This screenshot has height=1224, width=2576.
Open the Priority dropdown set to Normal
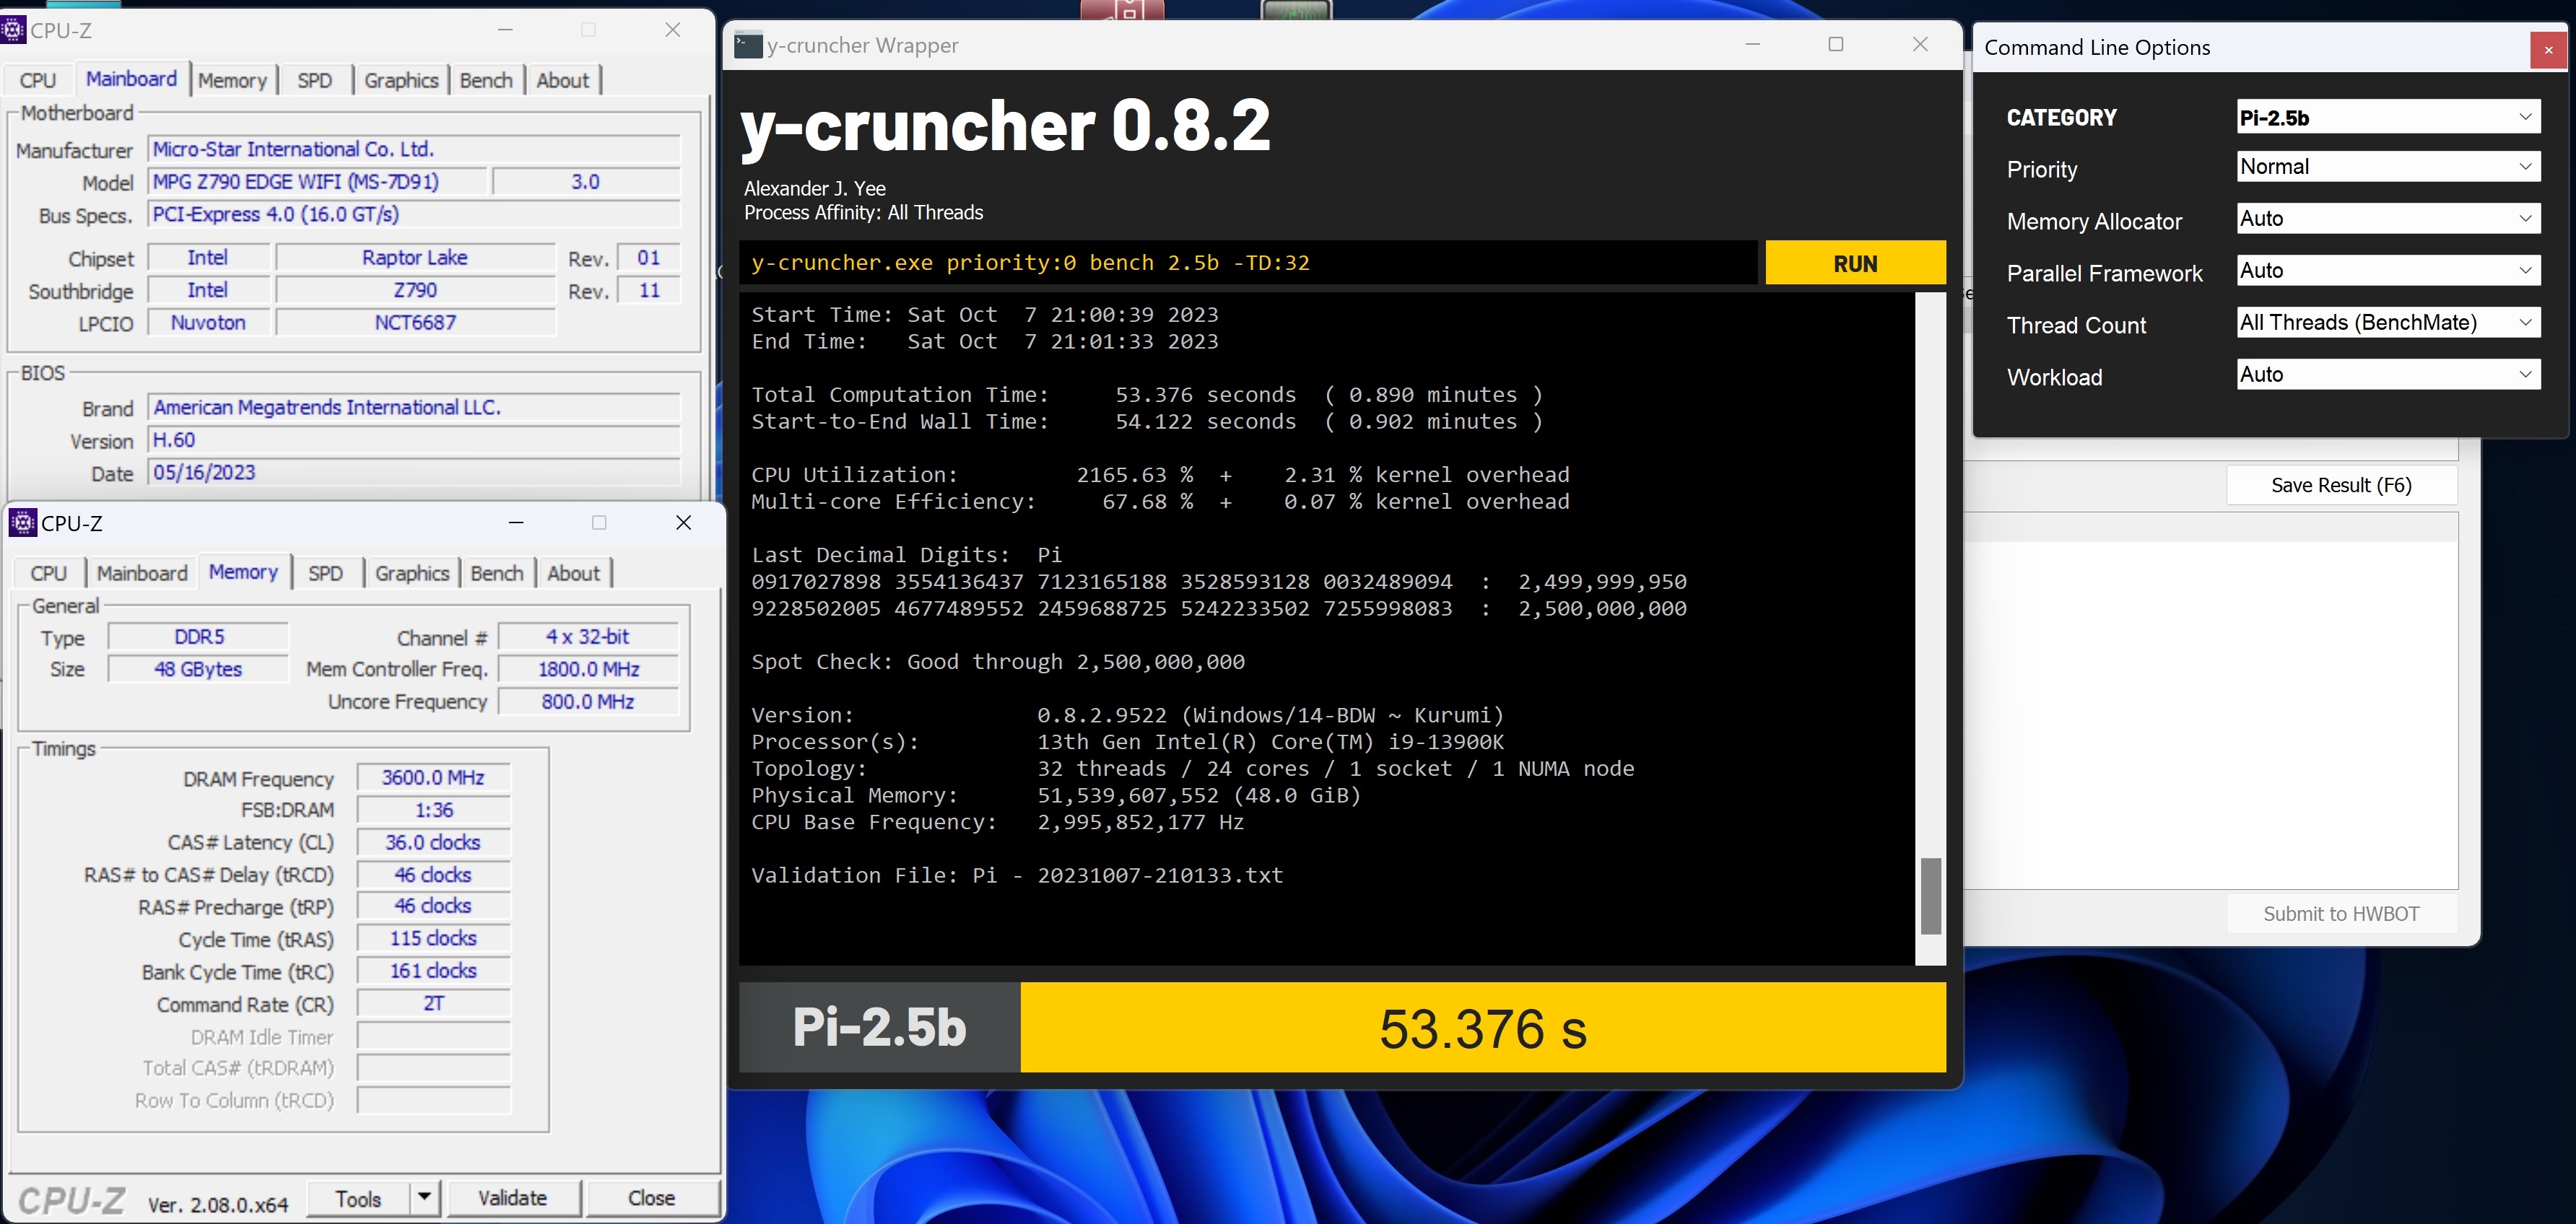coord(2525,167)
